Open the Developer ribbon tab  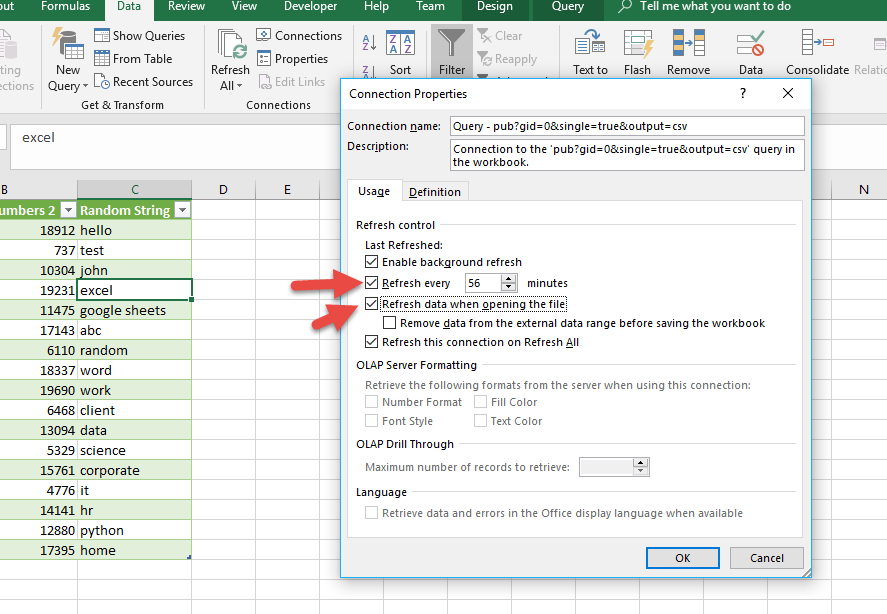pyautogui.click(x=311, y=6)
